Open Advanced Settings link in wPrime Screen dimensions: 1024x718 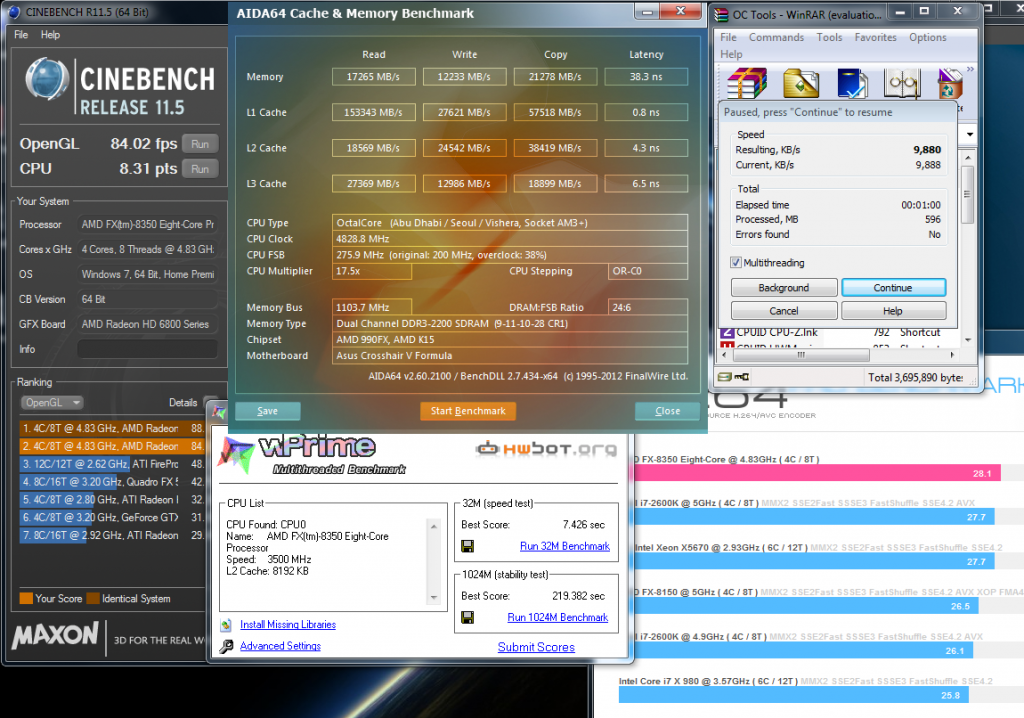[280, 646]
